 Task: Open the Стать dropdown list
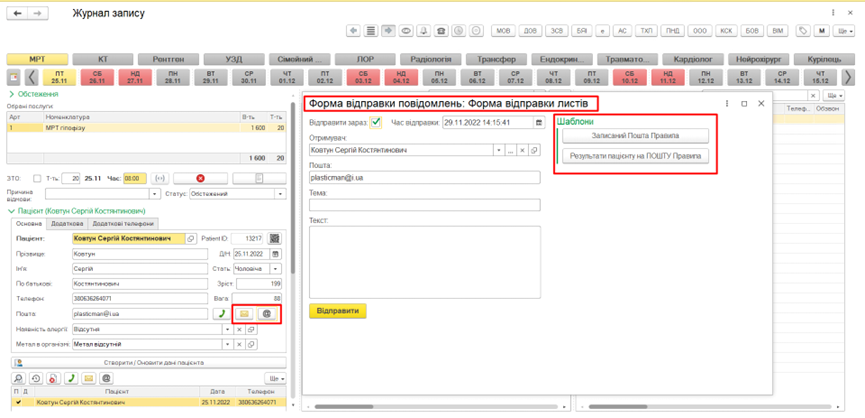[x=277, y=269]
